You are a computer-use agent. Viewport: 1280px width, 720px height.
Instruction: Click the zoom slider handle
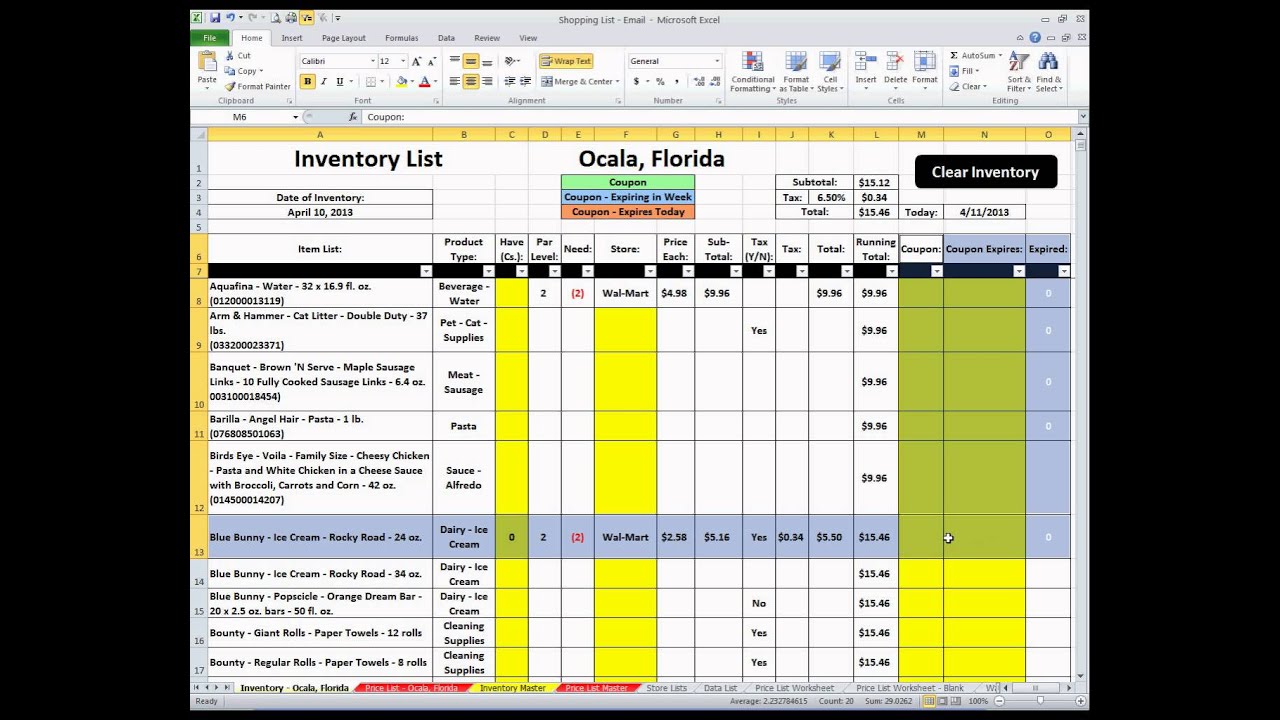tap(1040, 701)
